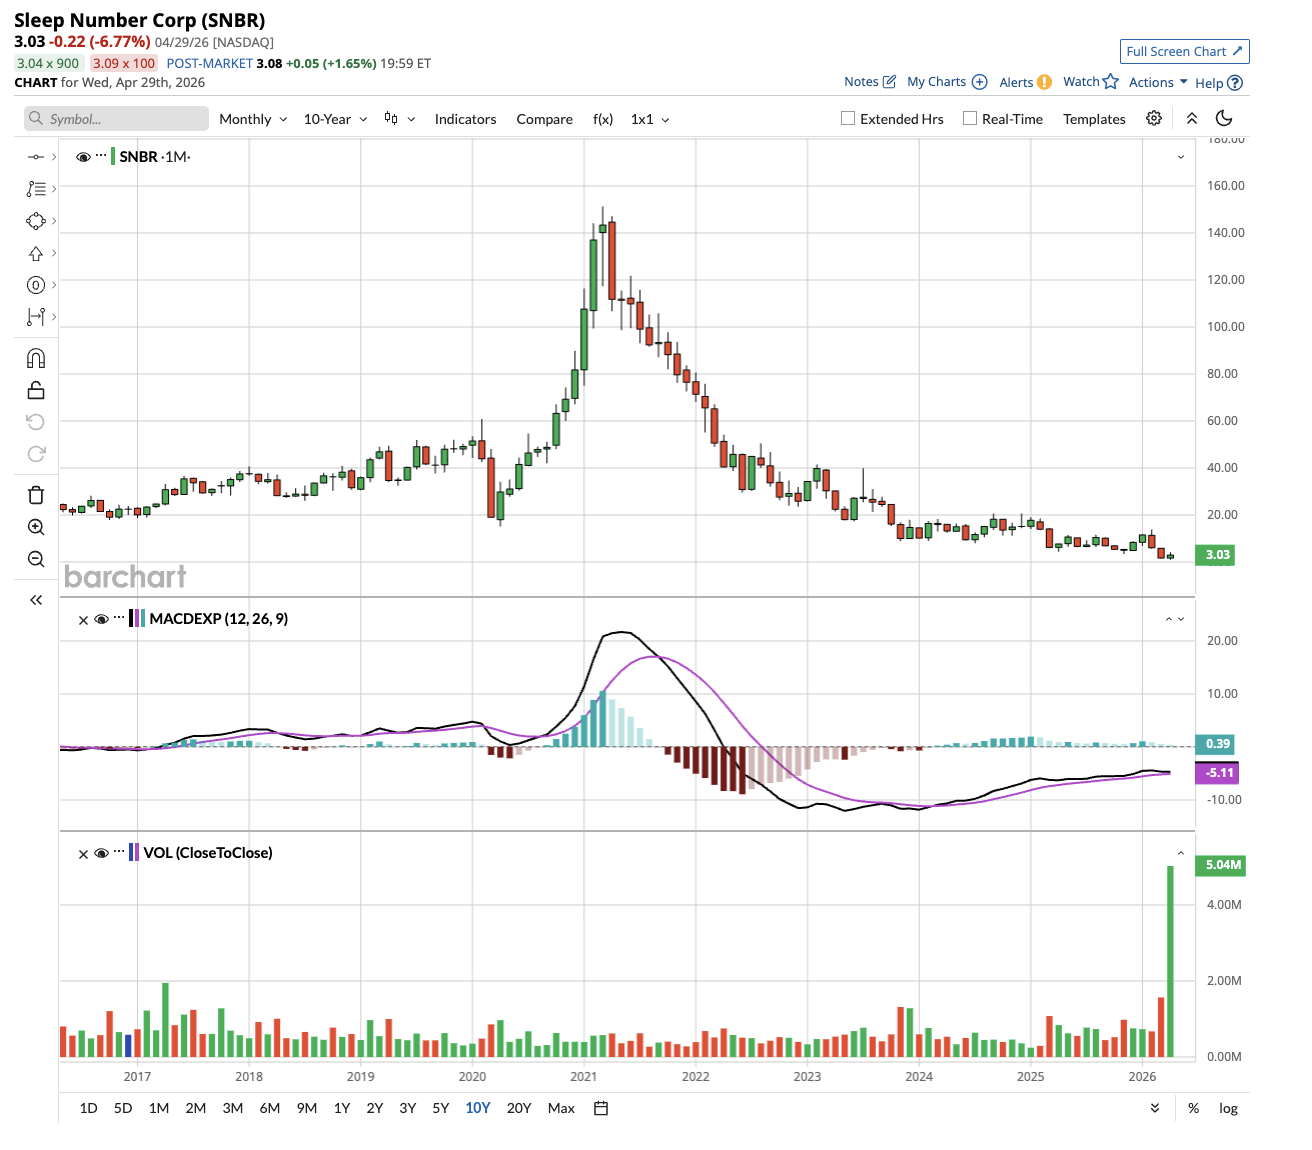Open SNBR series more options
Viewport: 1312px width, 1150px height.
101,156
